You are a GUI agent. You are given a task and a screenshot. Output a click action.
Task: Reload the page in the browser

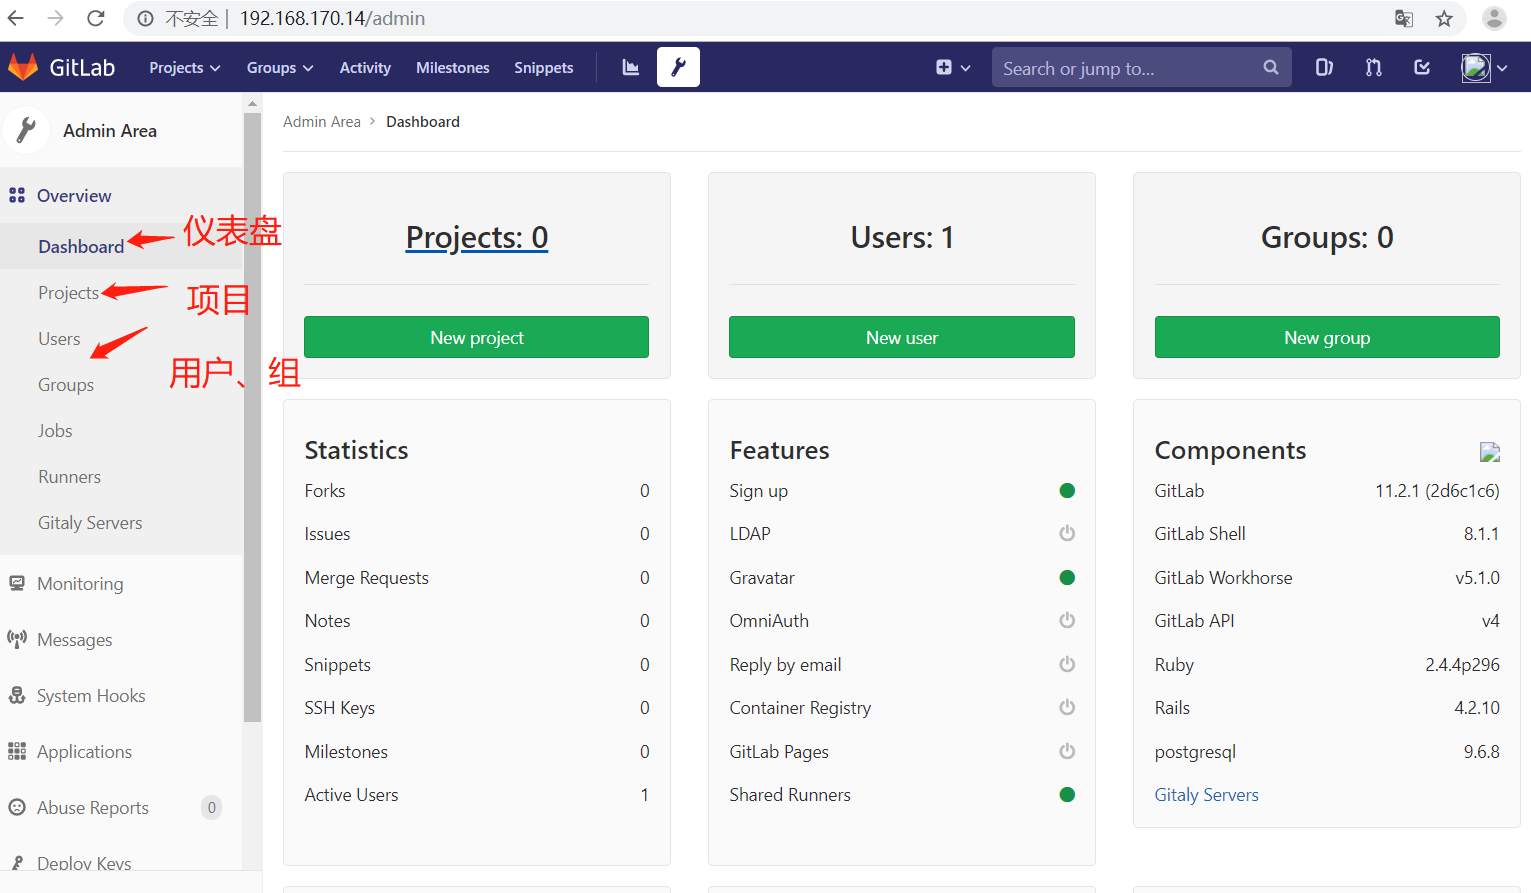click(96, 18)
